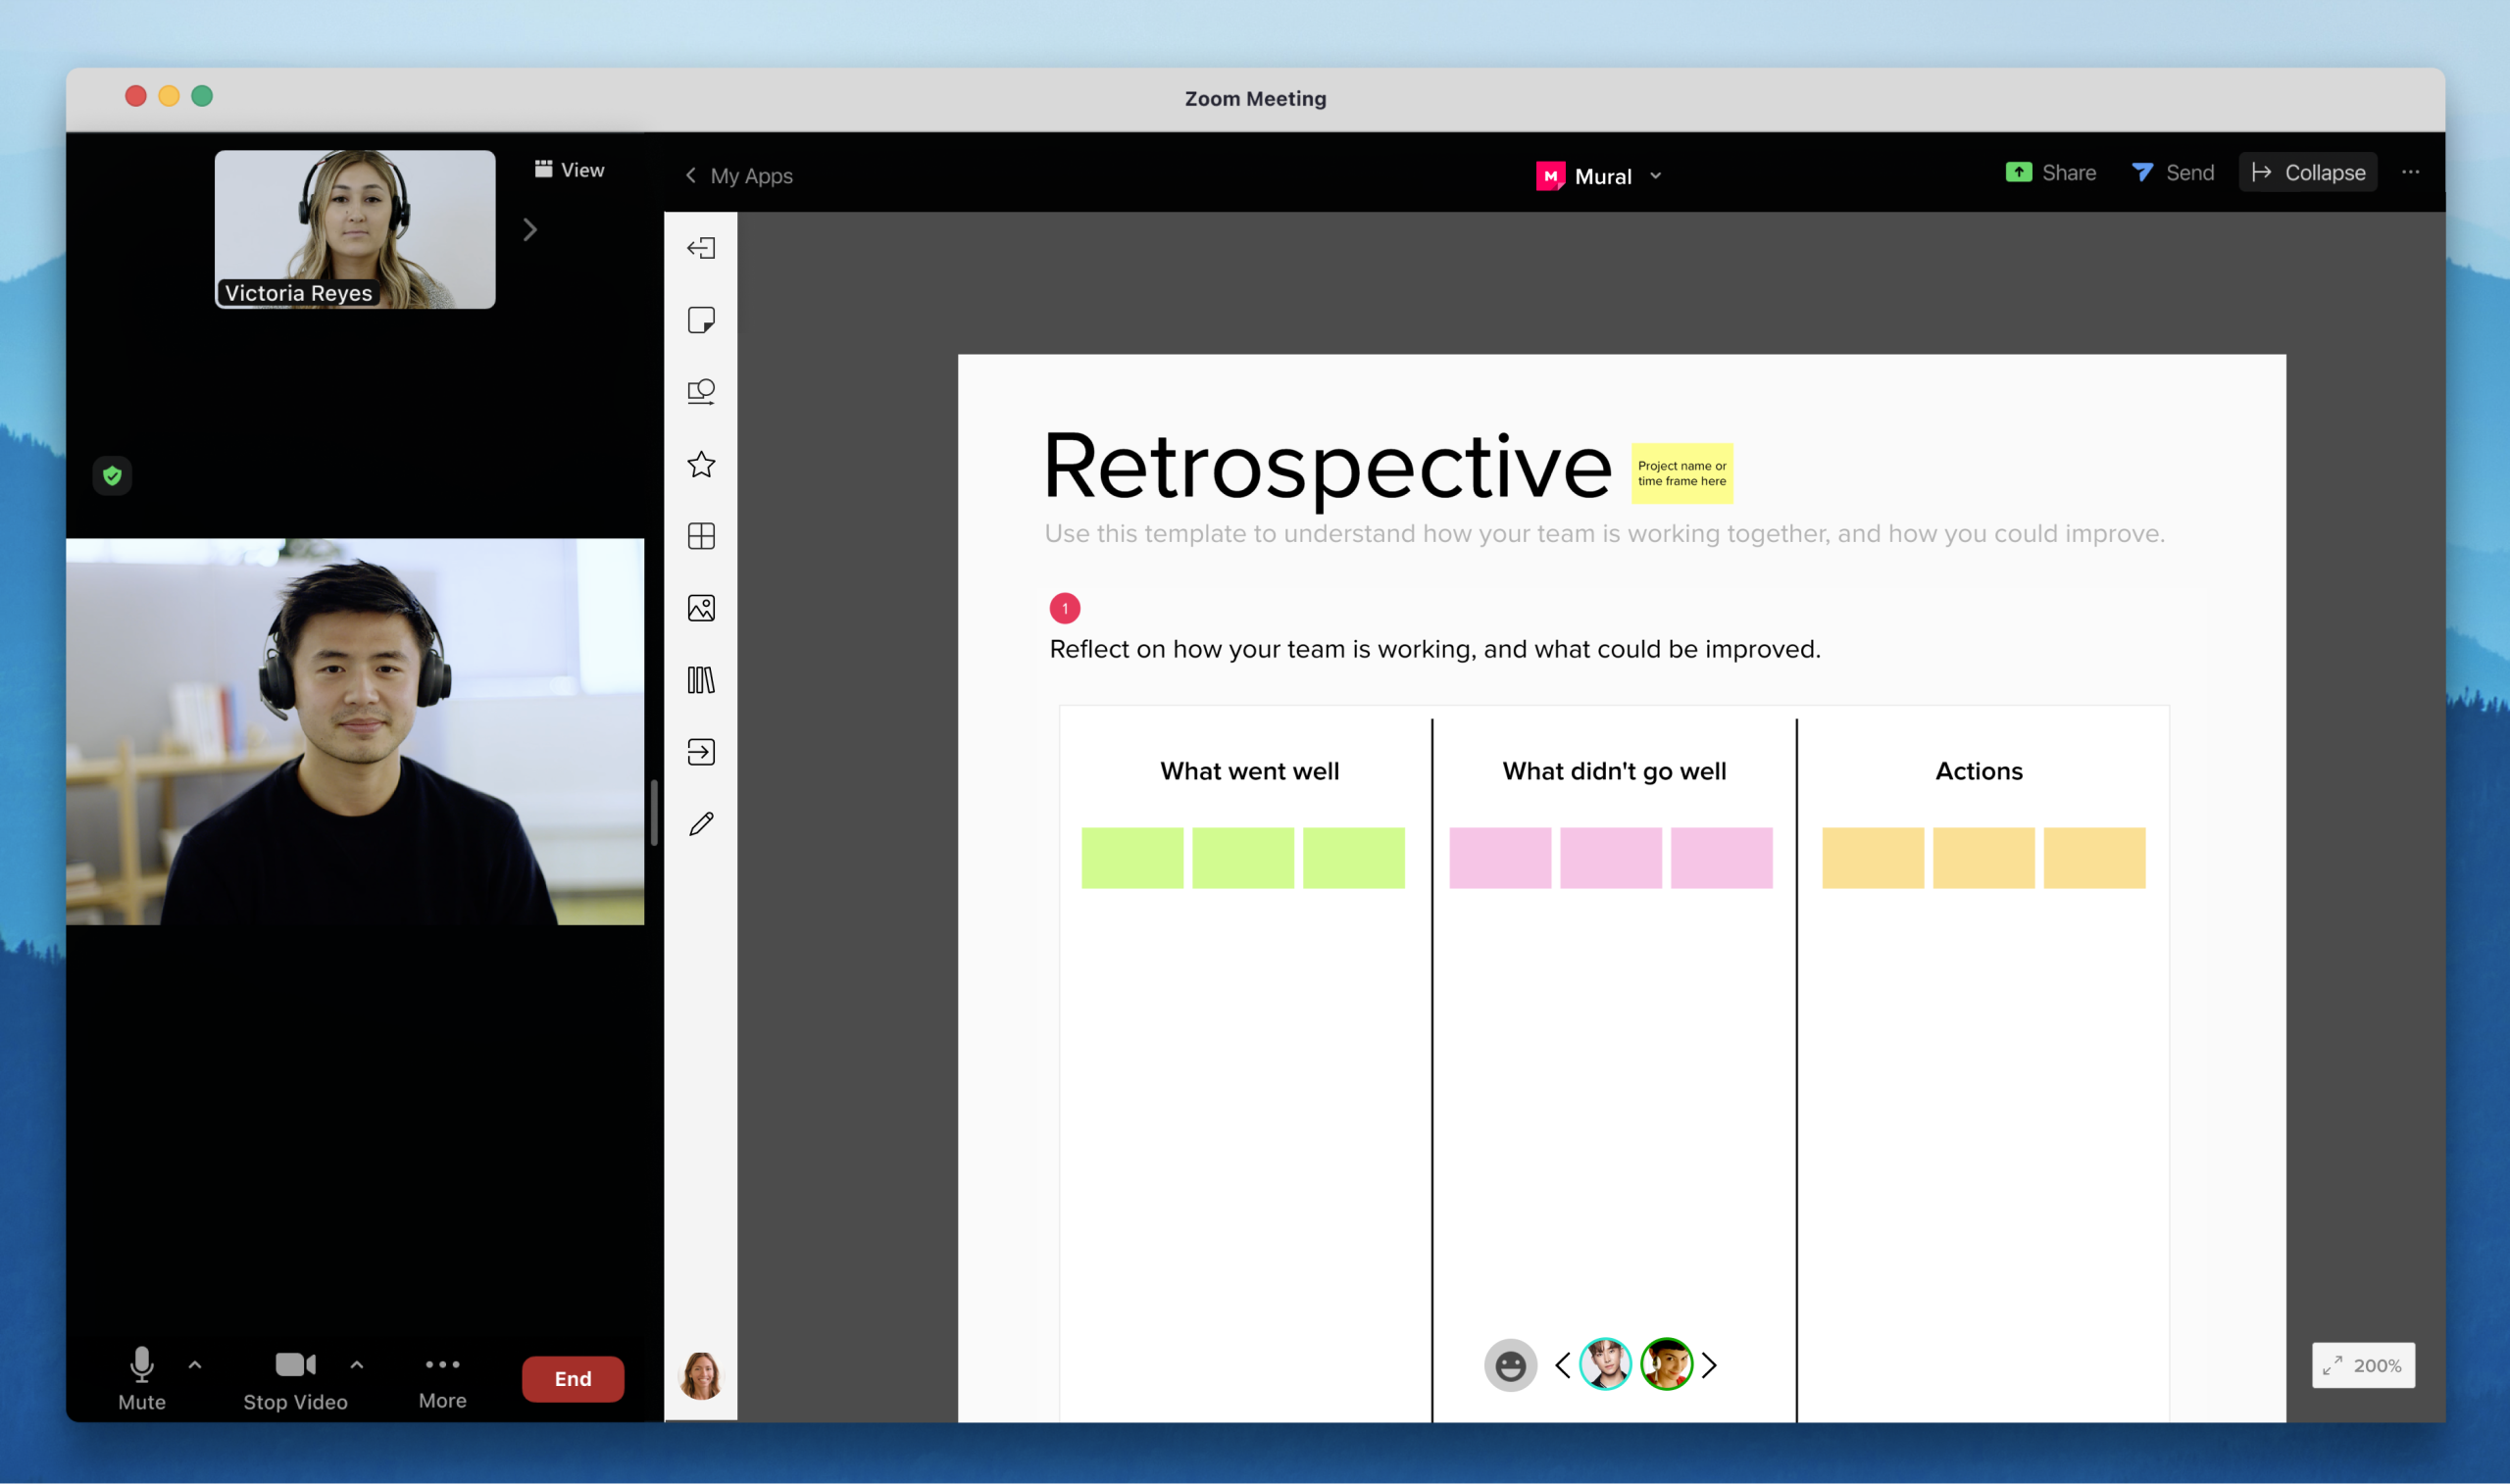Click the encryption shield icon

[x=112, y=476]
